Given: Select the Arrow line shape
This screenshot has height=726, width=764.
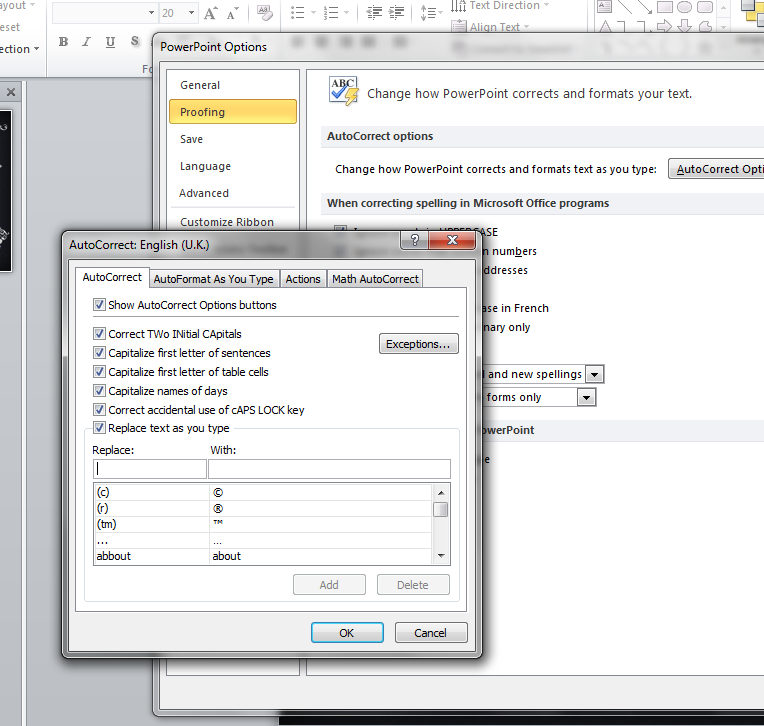Looking at the screenshot, I should click(644, 6).
